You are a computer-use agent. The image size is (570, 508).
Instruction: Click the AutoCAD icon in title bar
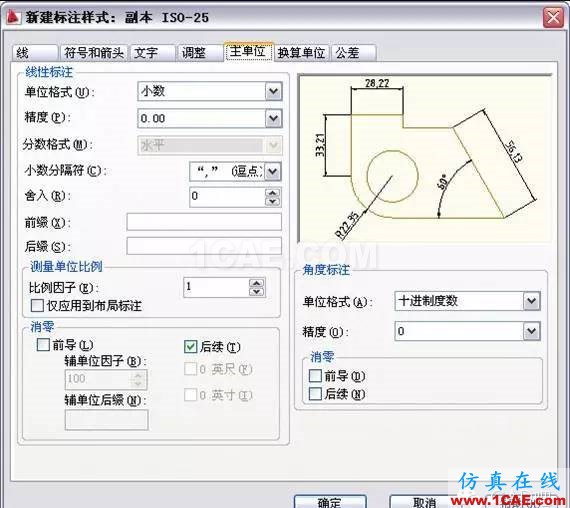(x=13, y=17)
